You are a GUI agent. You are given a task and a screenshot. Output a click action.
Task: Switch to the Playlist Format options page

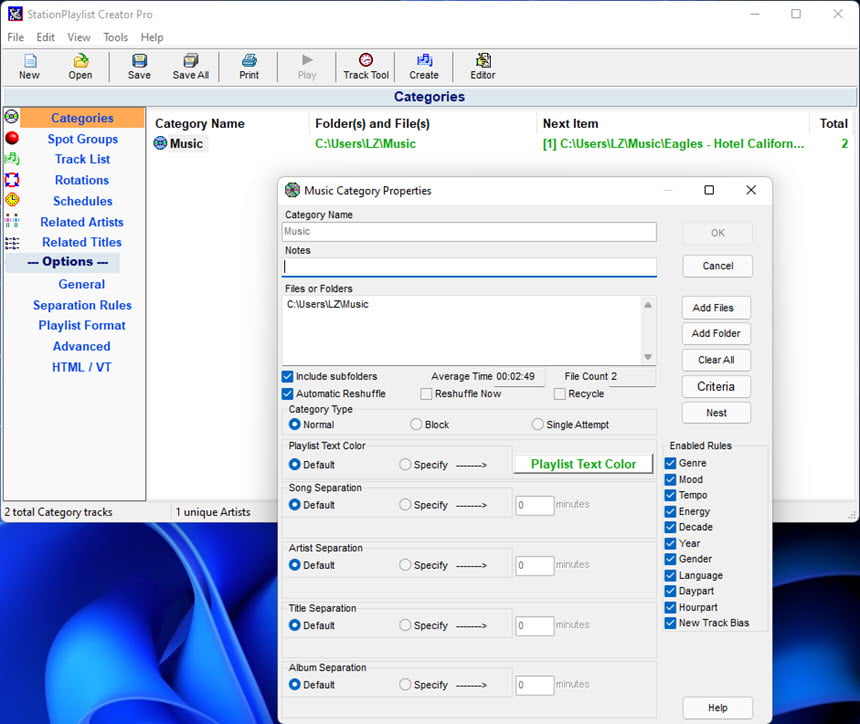click(82, 325)
